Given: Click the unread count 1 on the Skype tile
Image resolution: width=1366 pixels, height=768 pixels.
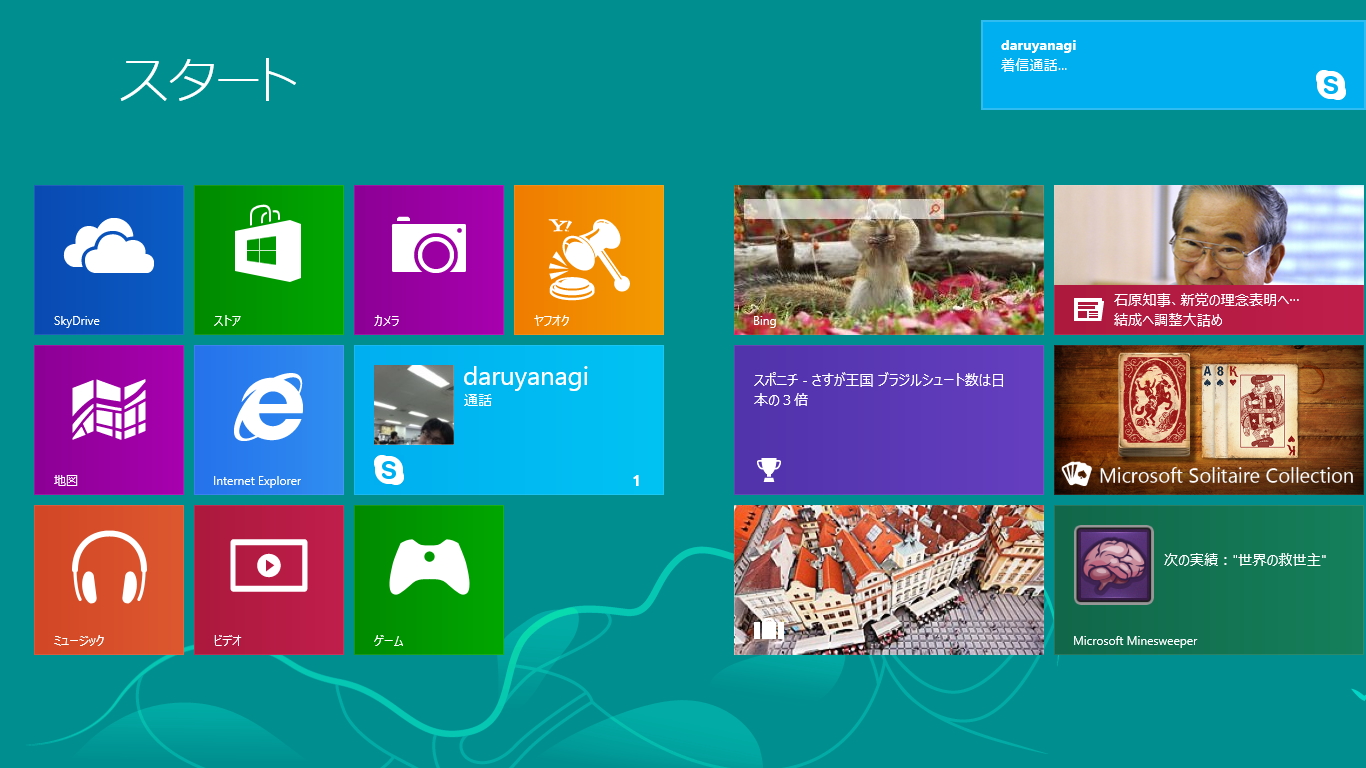Looking at the screenshot, I should (636, 481).
